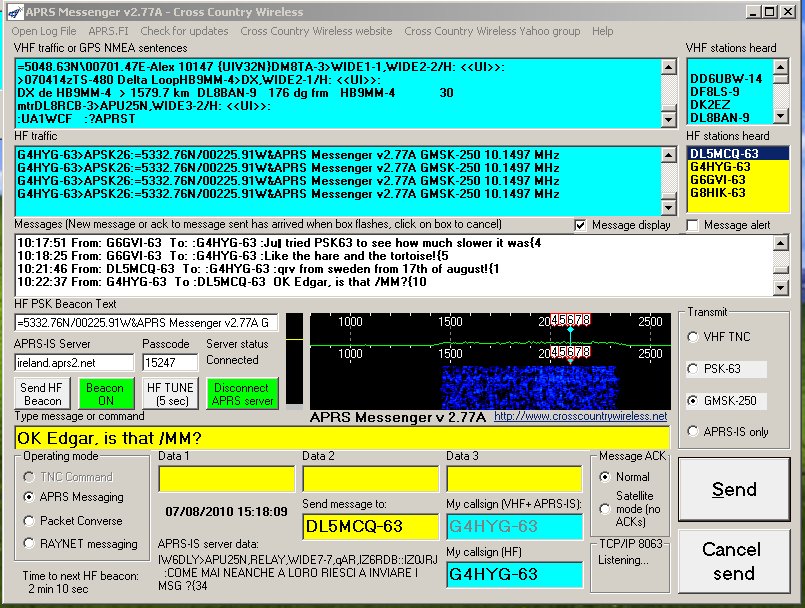This screenshot has width=805, height=608.
Task: Open the Help menu
Action: click(x=602, y=31)
